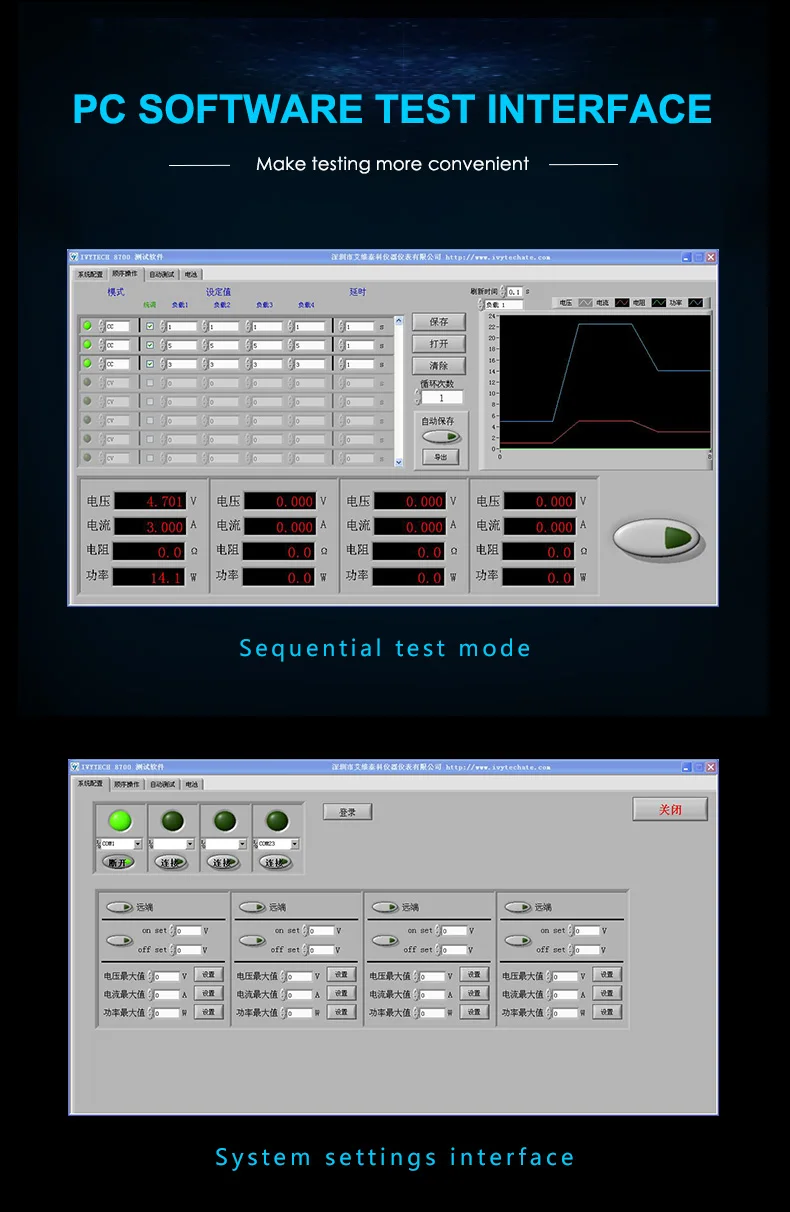
Task: Click the 连接 connect button for channel two
Action: tap(171, 862)
